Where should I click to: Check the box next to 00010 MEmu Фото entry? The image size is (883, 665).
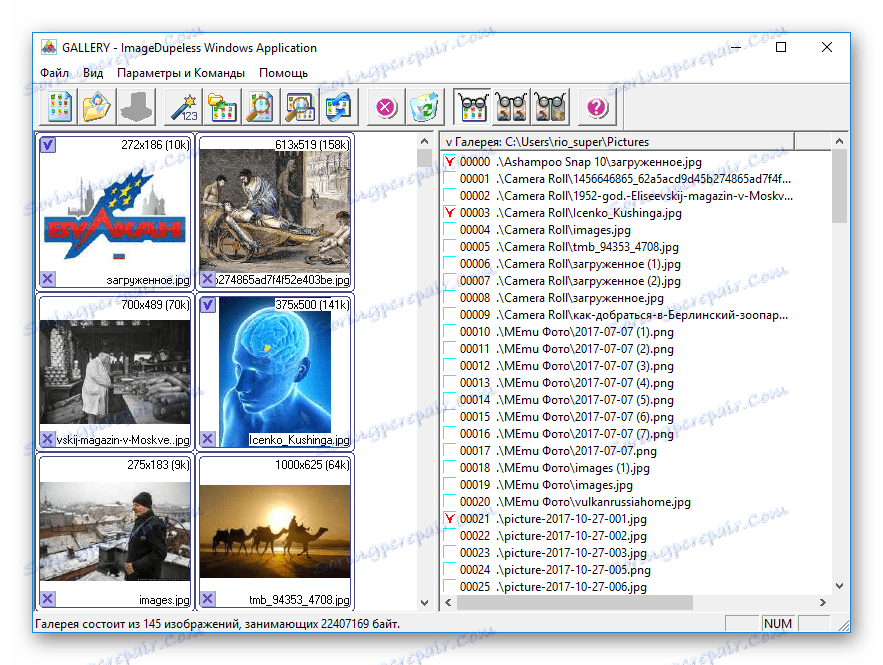[x=449, y=331]
